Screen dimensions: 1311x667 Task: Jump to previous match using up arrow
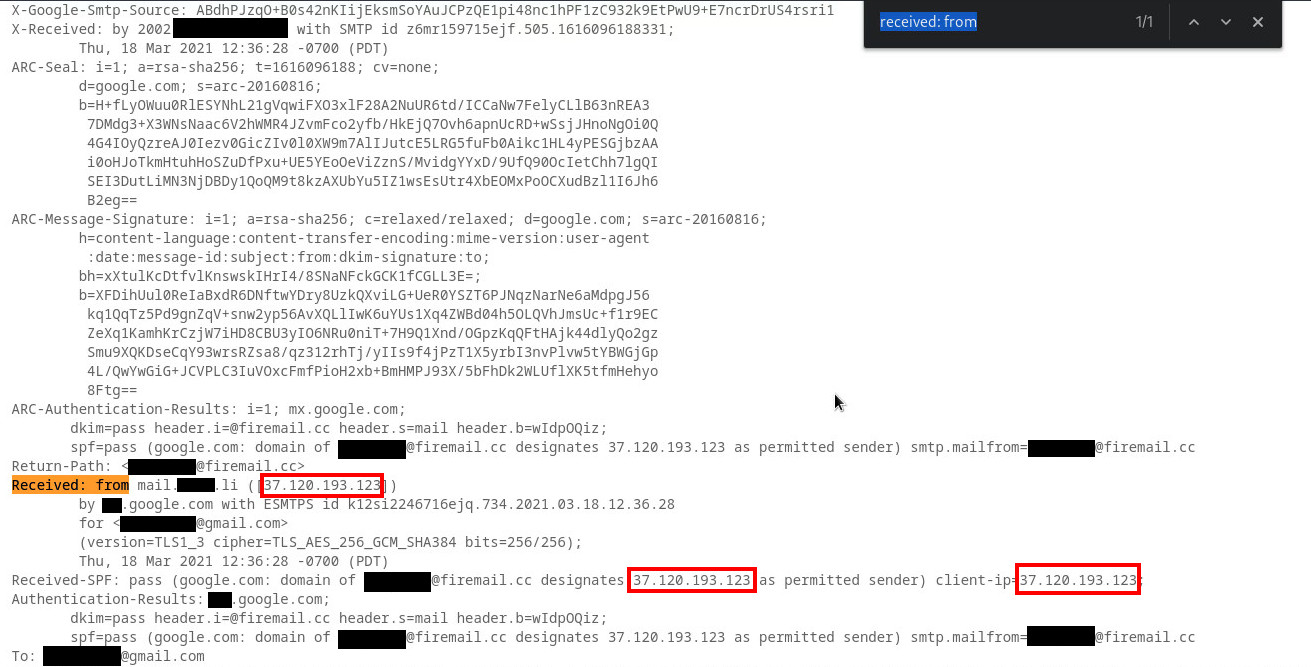(x=1193, y=22)
